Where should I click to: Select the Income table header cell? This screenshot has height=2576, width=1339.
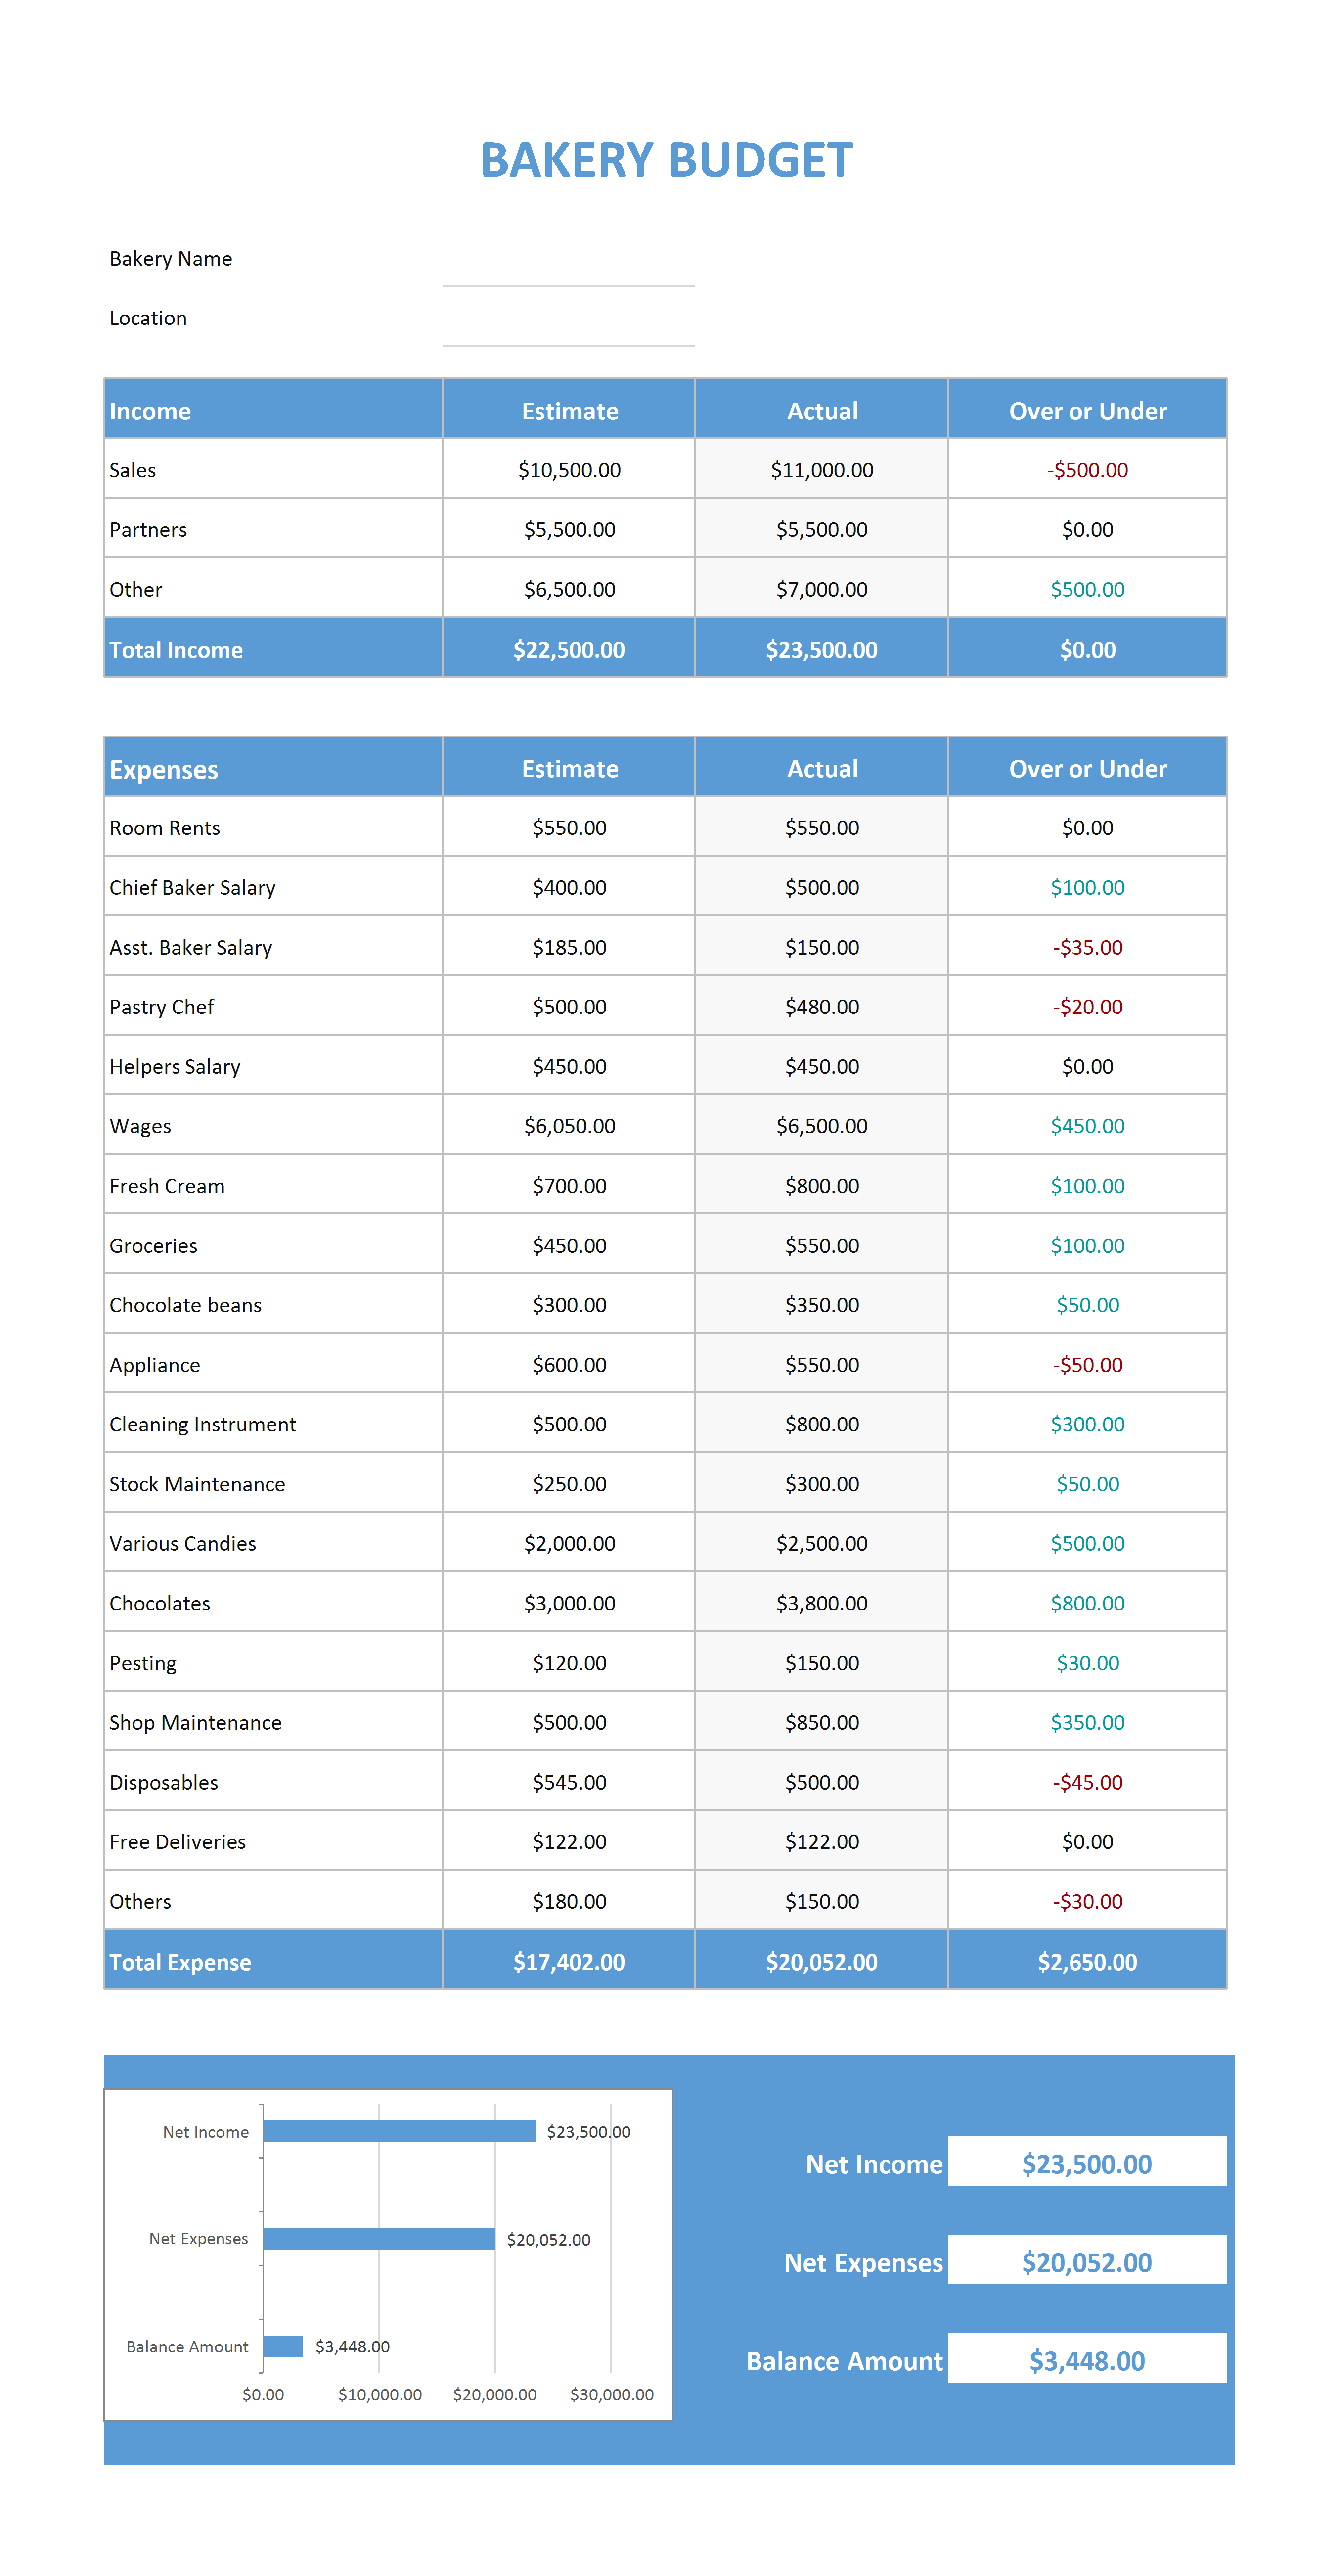273,410
